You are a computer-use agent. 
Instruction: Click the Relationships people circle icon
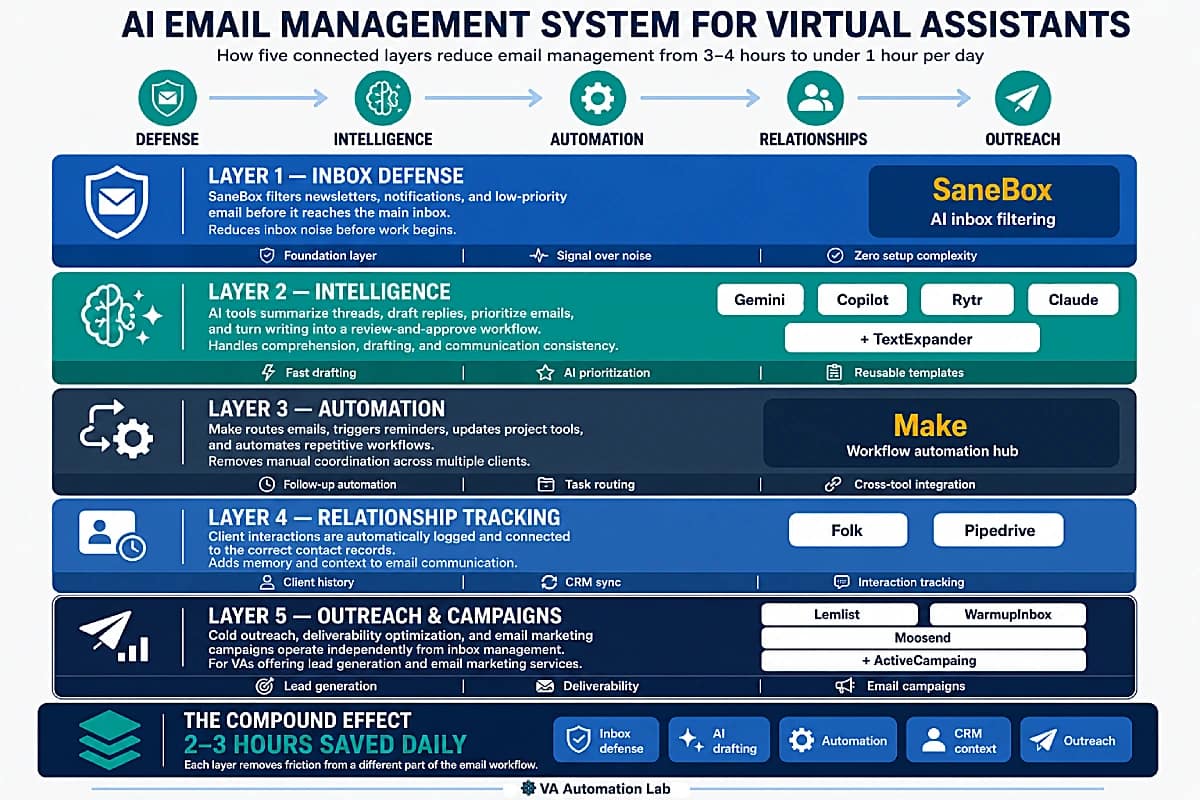click(815, 98)
